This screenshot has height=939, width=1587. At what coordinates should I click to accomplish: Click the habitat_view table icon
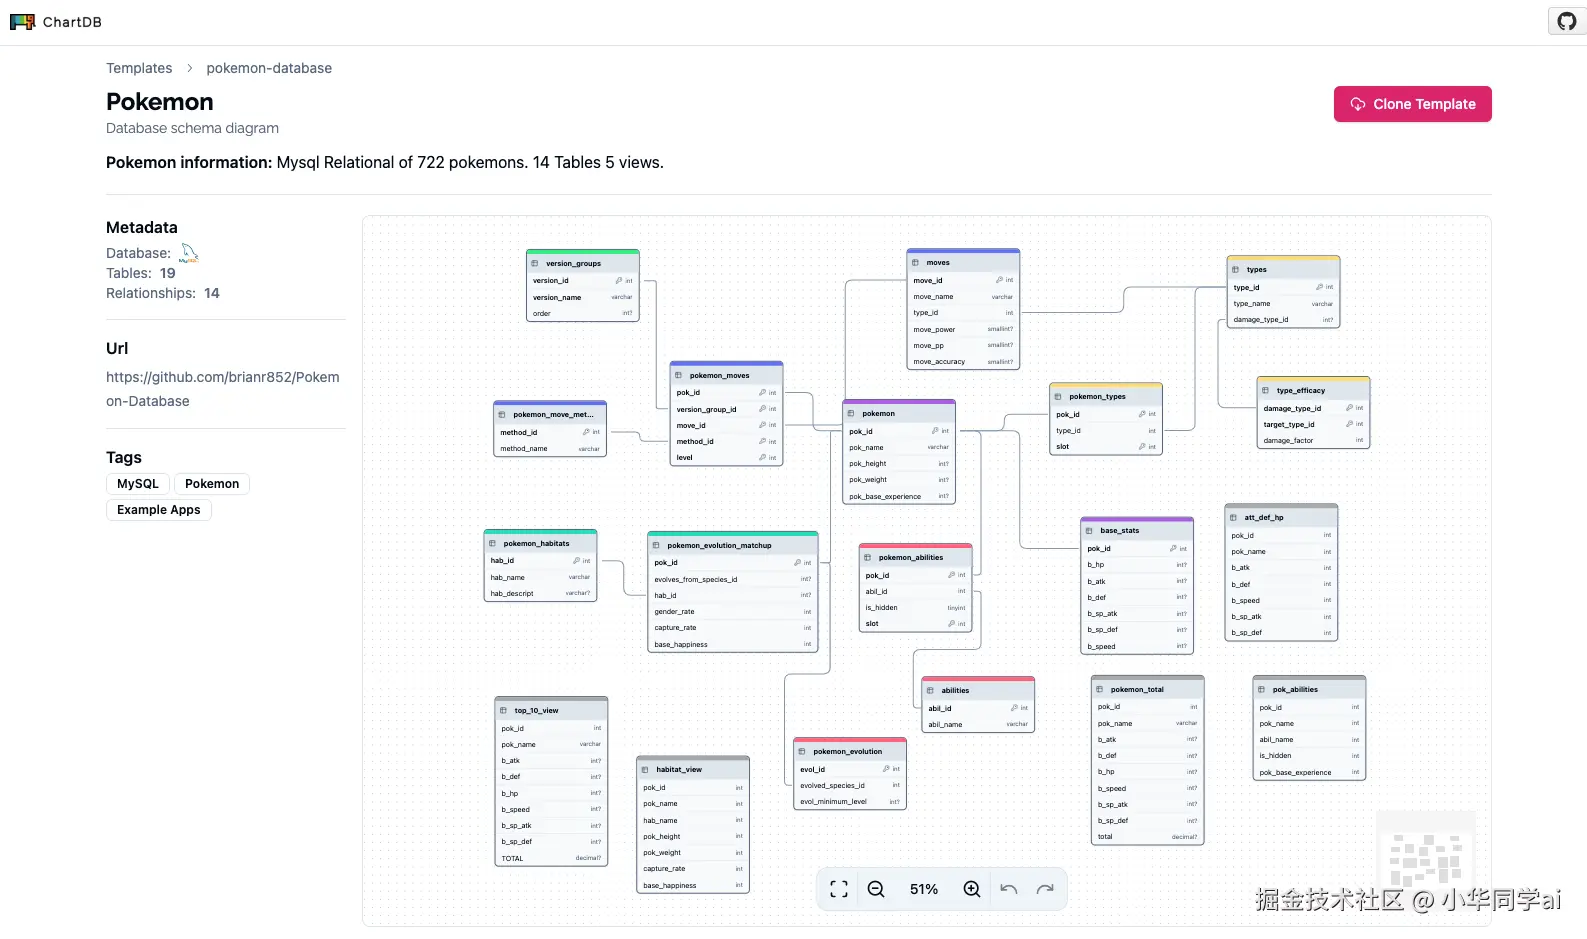645,770
